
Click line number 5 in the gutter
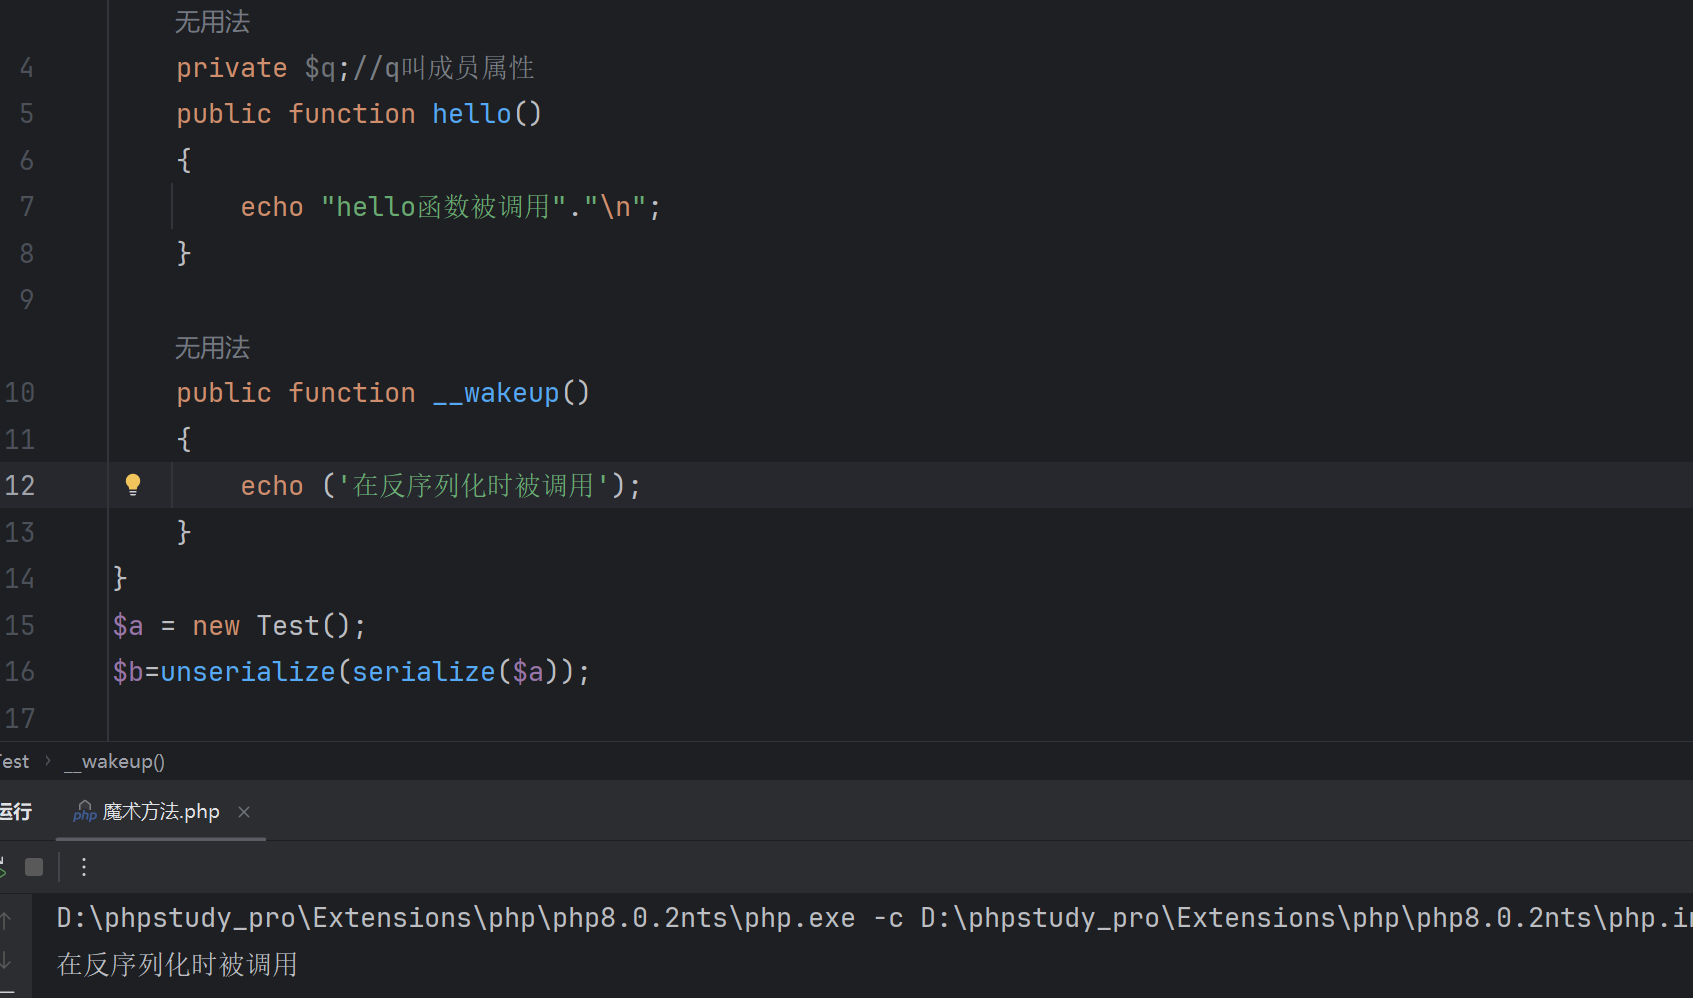27,114
